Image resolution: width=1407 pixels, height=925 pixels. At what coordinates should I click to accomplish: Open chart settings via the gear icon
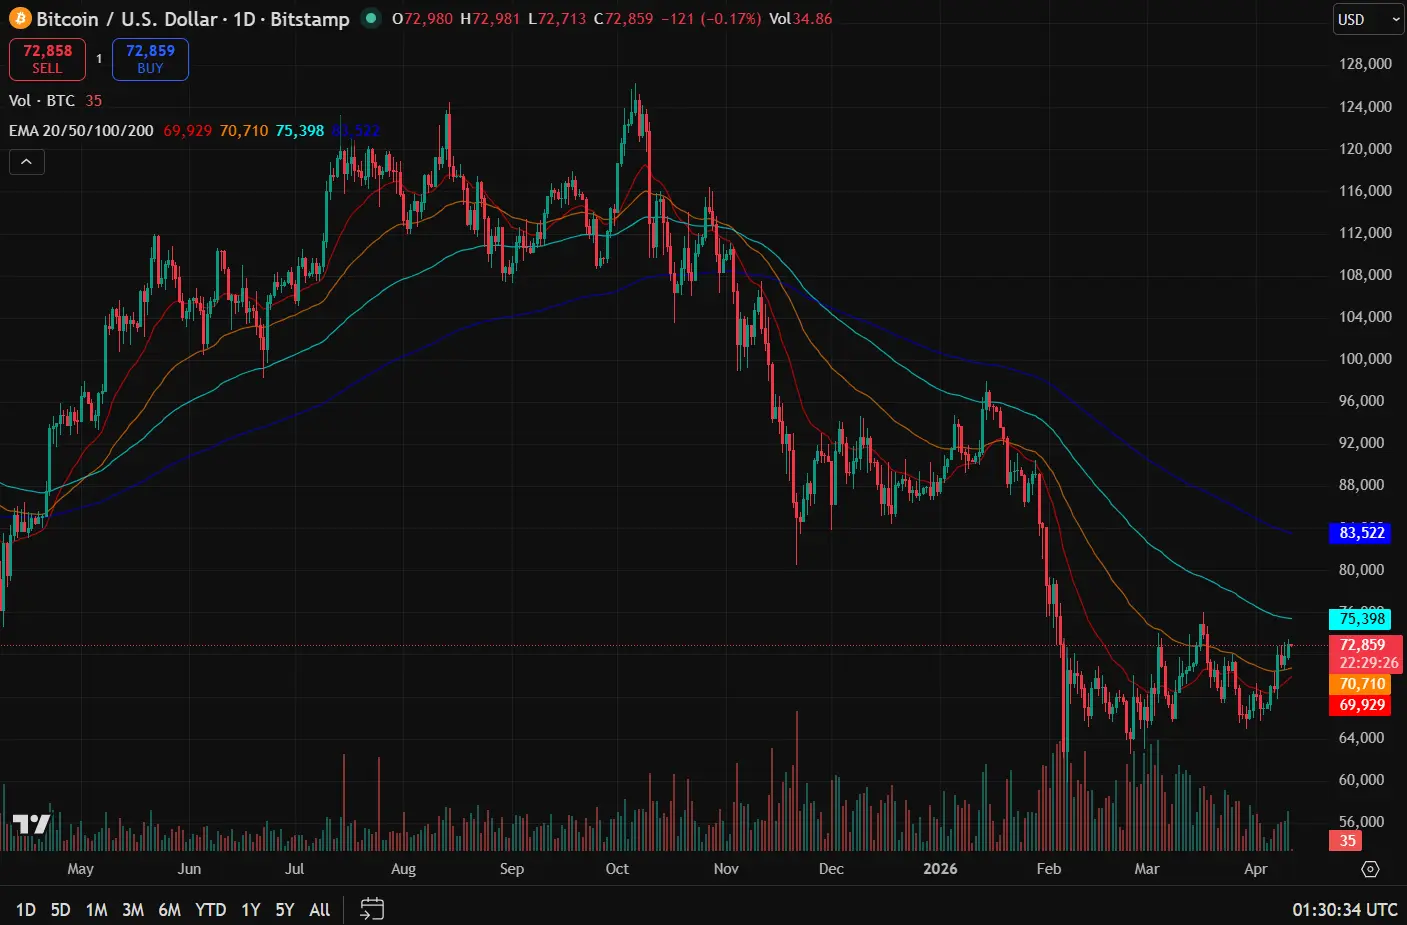click(1370, 869)
